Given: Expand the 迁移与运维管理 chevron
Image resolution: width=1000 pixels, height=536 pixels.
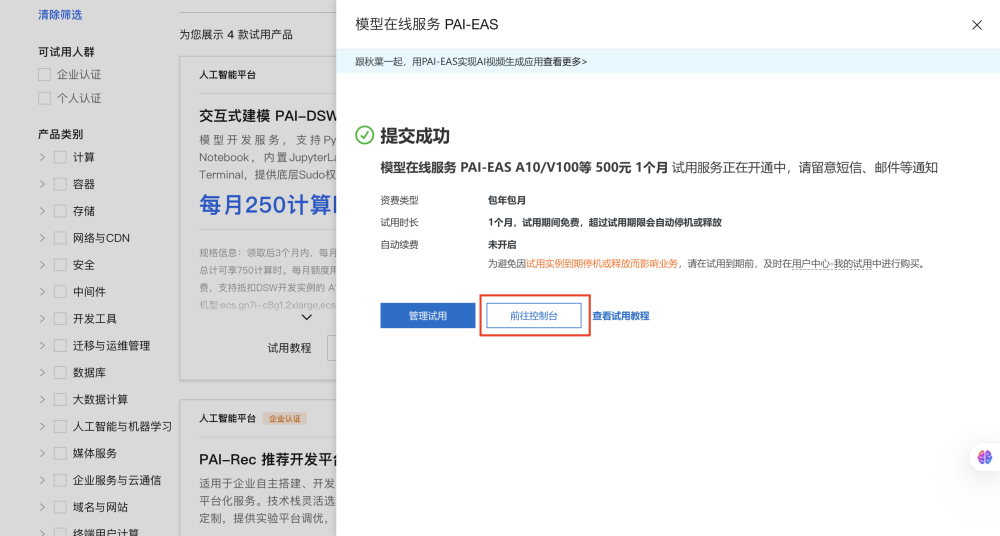Looking at the screenshot, I should coord(42,345).
